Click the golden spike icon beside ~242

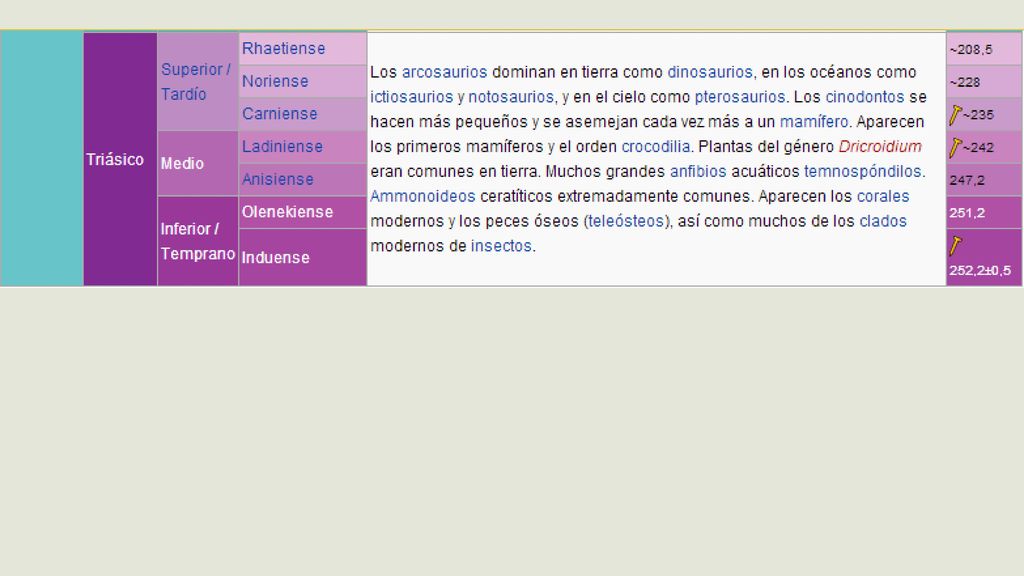point(955,148)
